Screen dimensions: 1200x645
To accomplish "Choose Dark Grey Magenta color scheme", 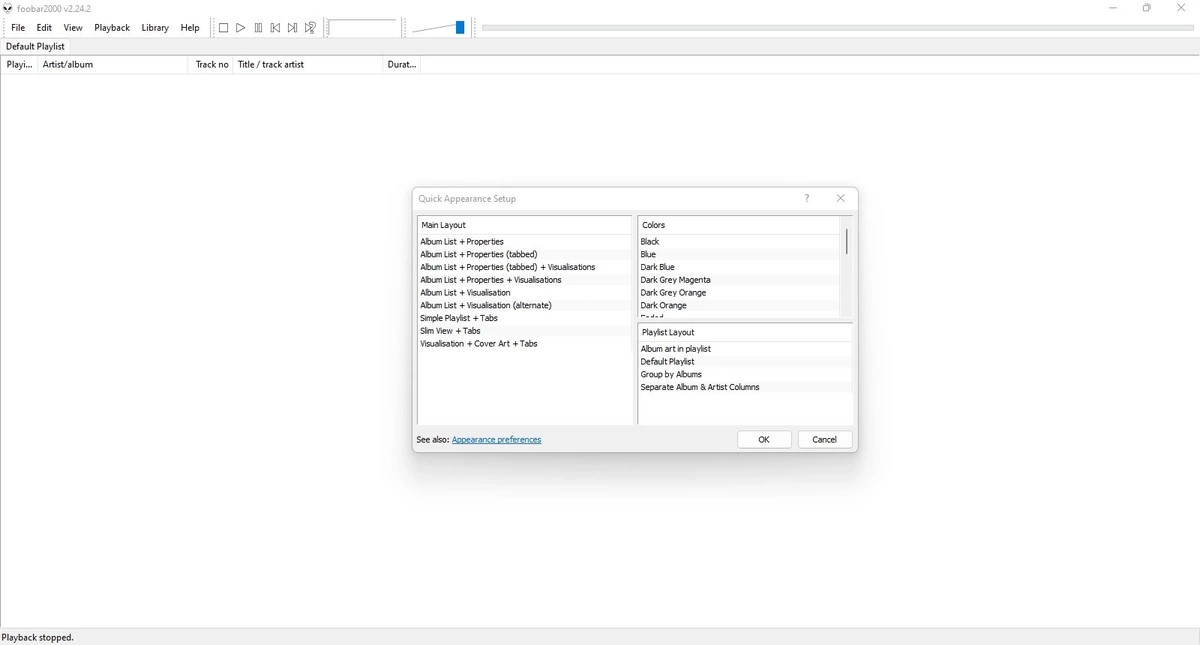I will 740,280.
